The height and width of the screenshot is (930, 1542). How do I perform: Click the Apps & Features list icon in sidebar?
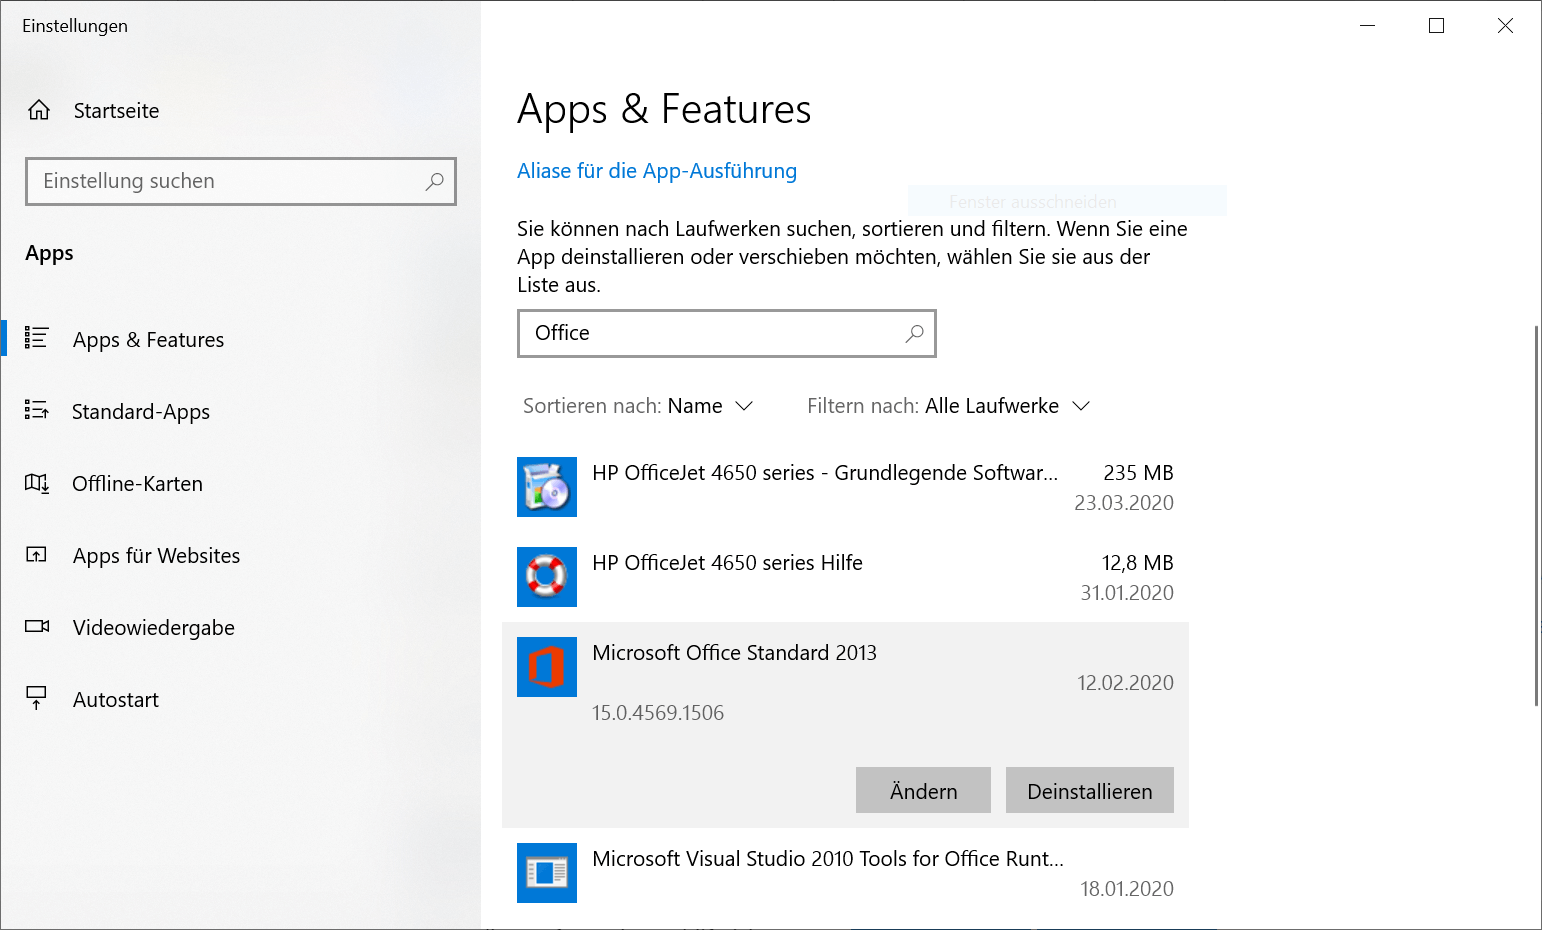tap(37, 338)
